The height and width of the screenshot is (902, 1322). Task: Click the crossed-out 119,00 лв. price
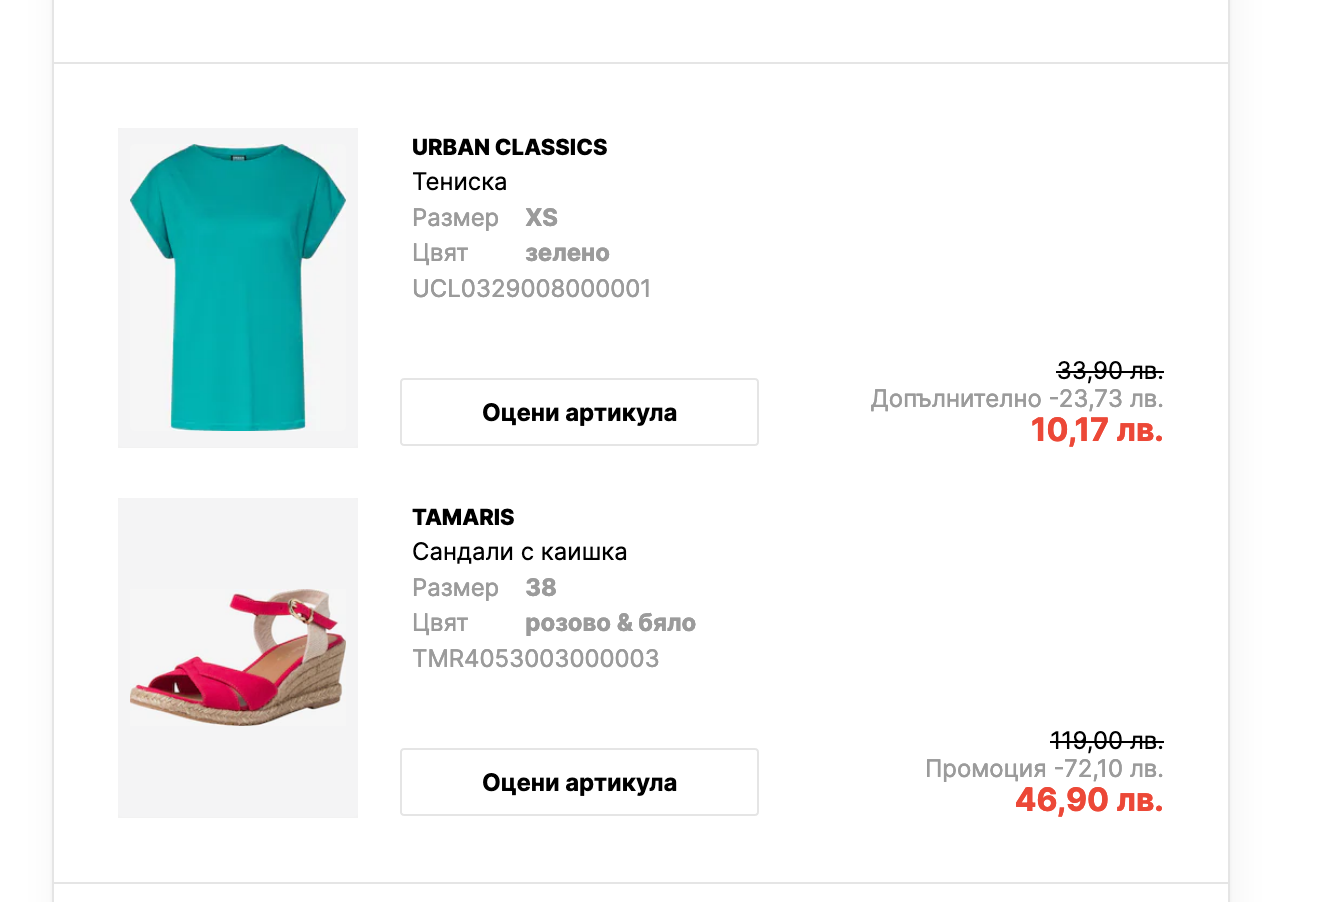click(1106, 741)
